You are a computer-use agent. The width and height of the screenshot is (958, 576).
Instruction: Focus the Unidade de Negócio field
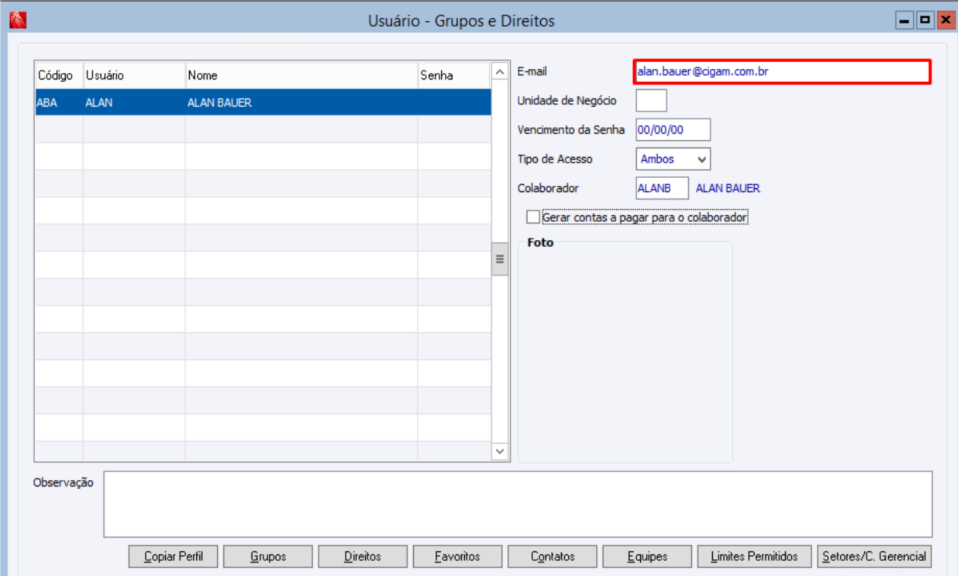[x=651, y=100]
